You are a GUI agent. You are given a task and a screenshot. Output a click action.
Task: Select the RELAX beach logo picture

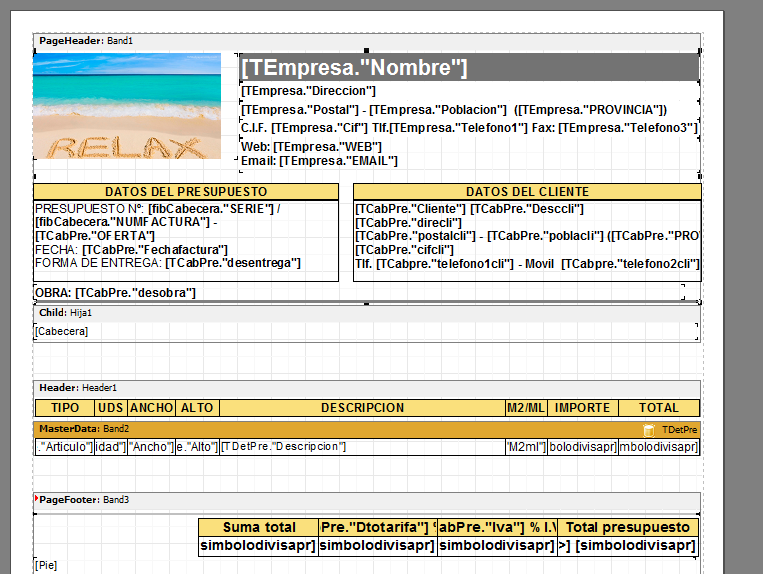pos(127,106)
